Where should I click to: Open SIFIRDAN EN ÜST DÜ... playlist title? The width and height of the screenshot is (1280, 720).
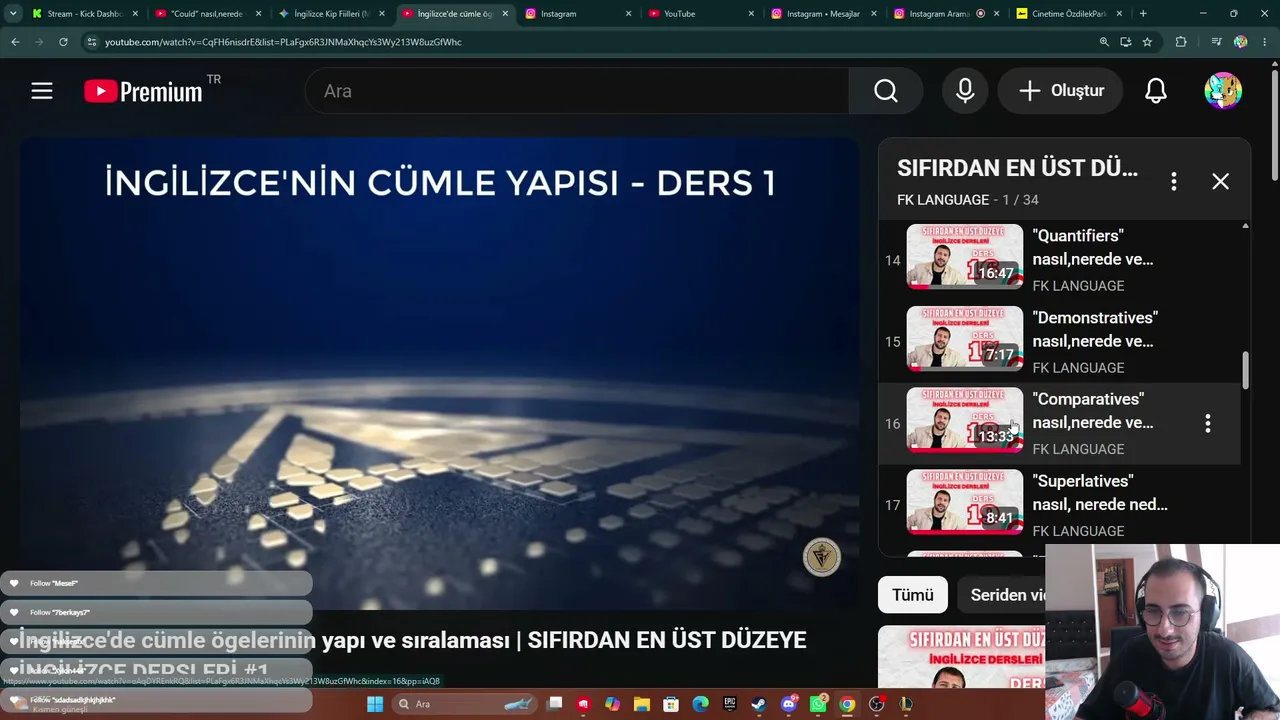tap(1017, 168)
